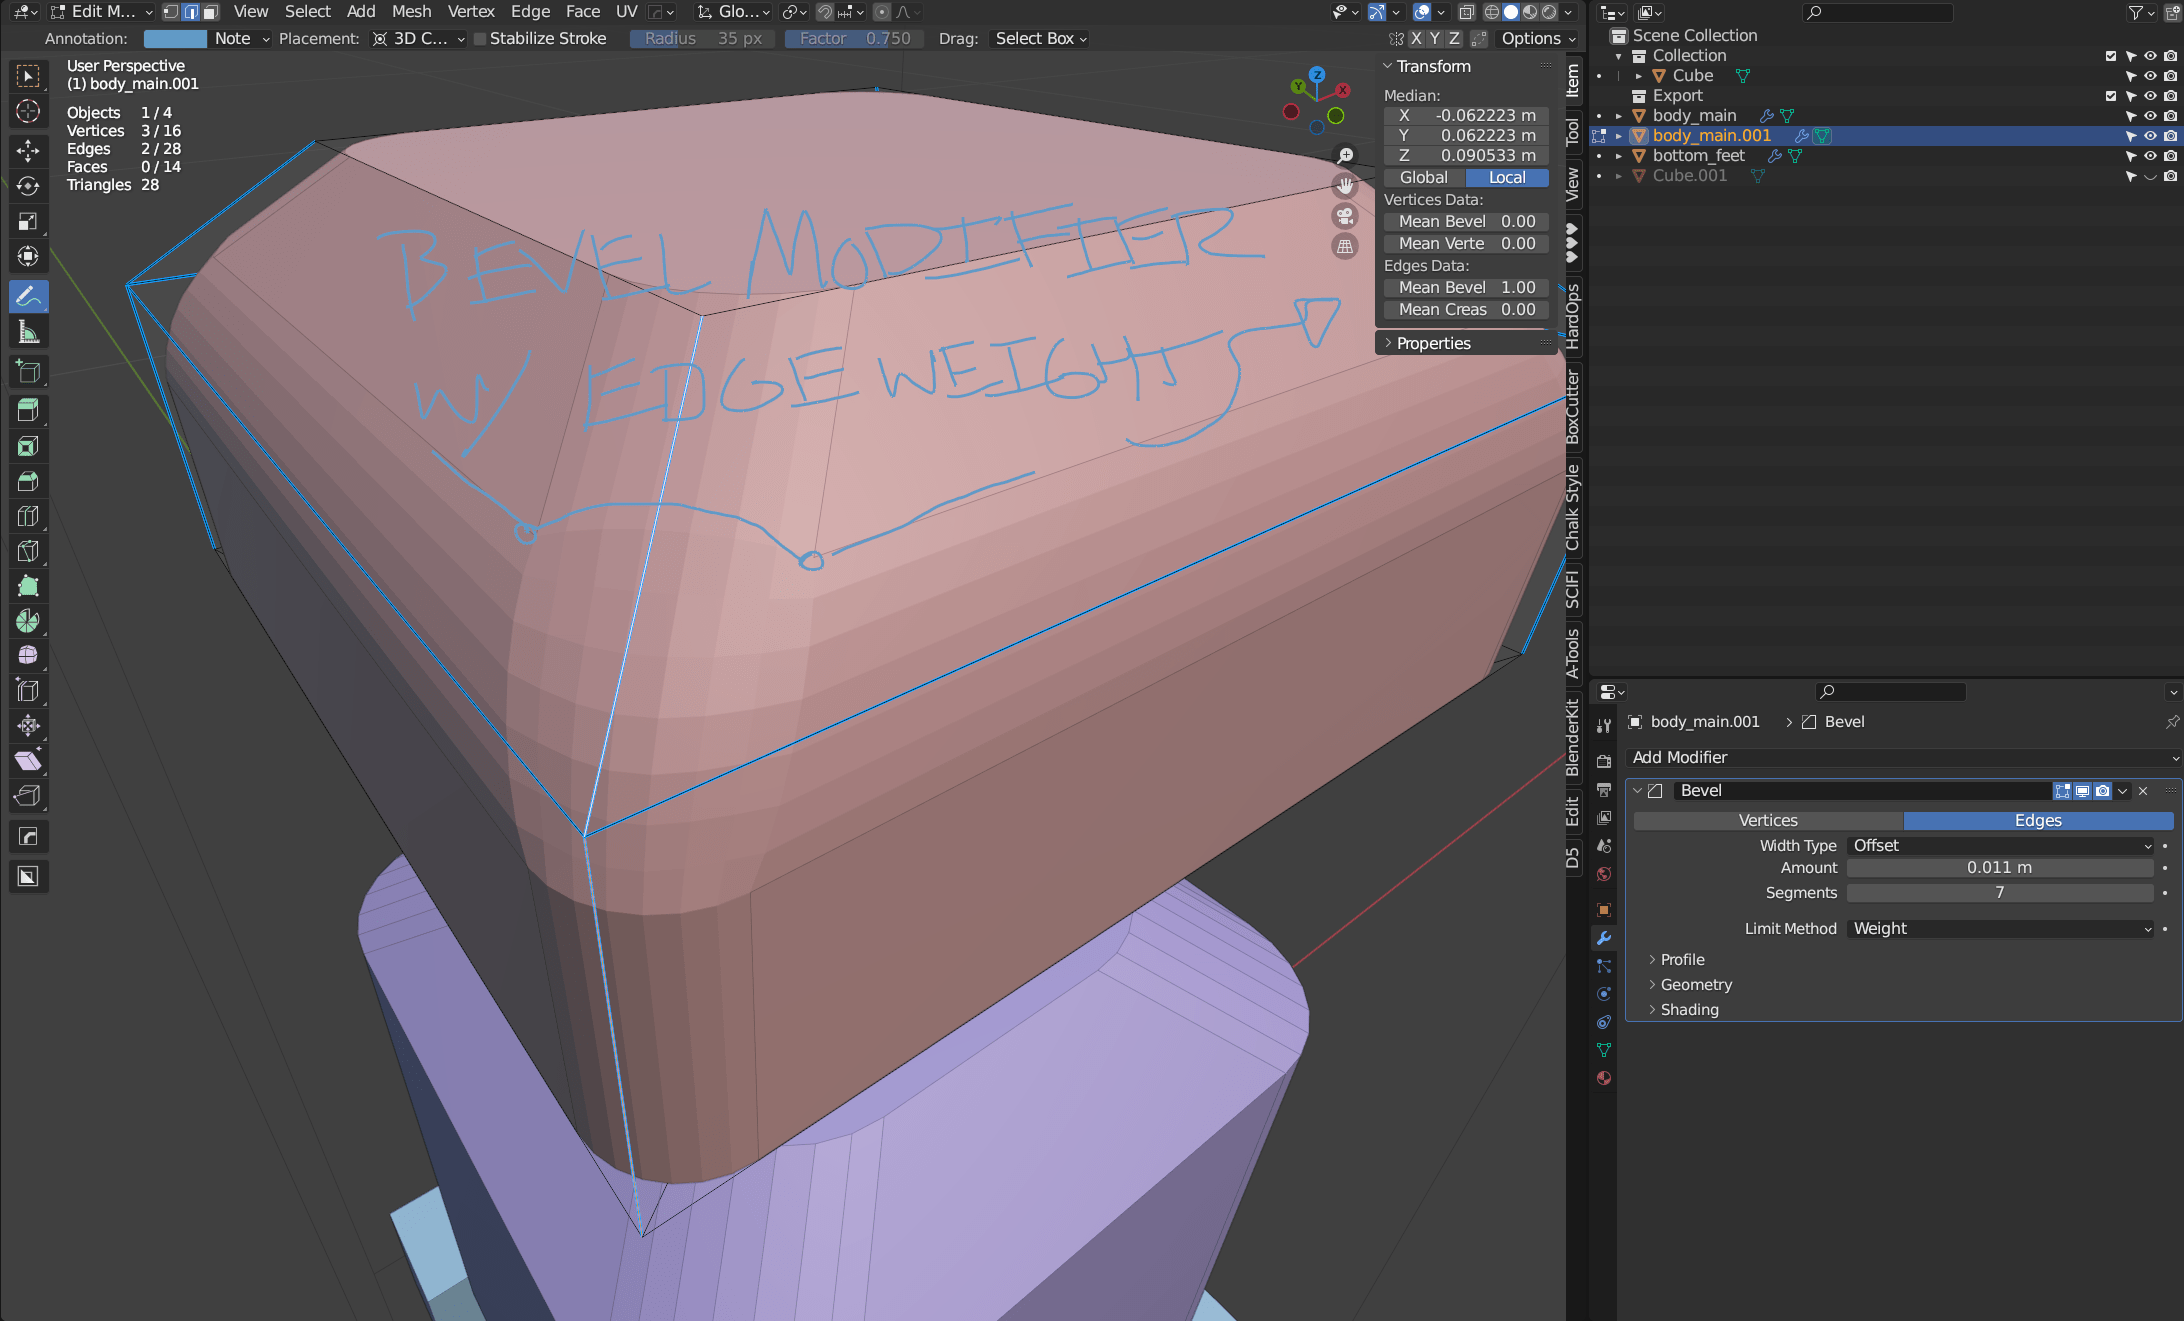Open the Add Modifier dropdown

coord(1900,757)
